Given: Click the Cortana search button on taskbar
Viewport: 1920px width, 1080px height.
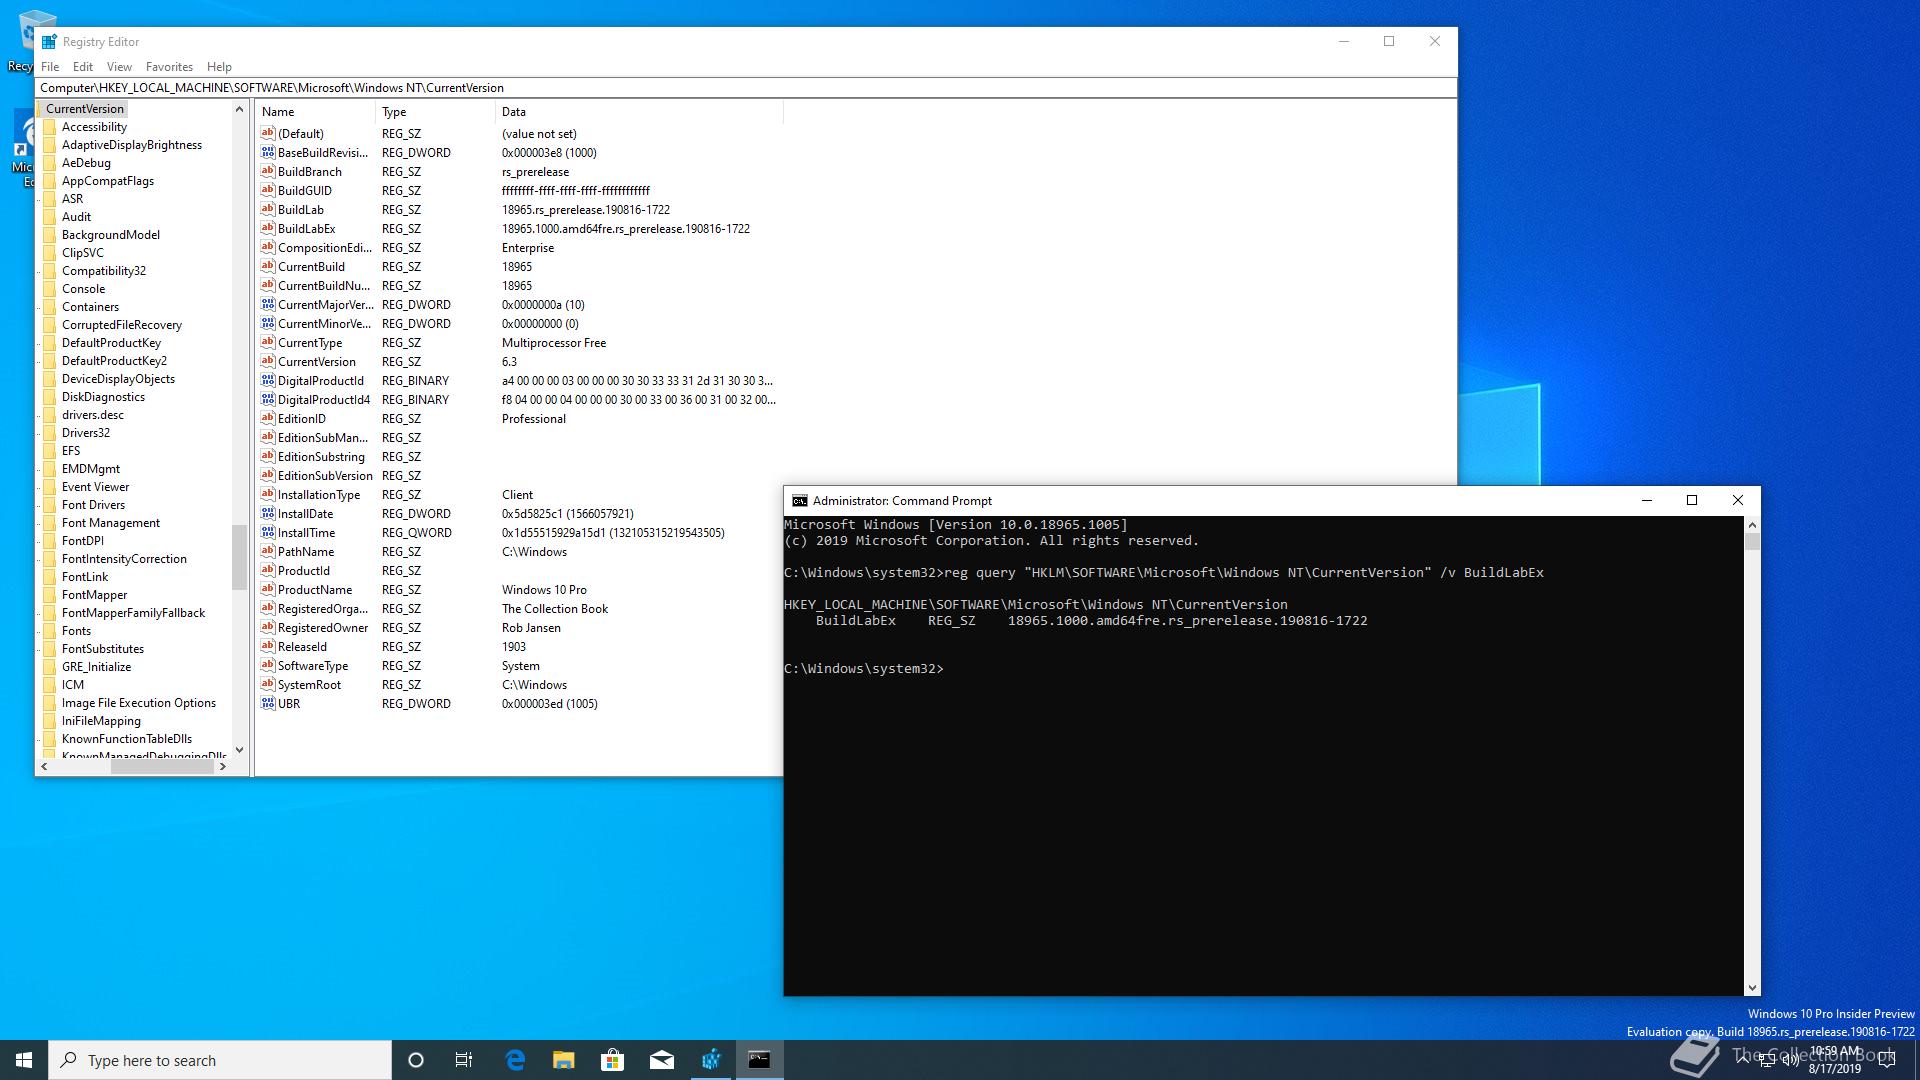Looking at the screenshot, I should pyautogui.click(x=416, y=1059).
